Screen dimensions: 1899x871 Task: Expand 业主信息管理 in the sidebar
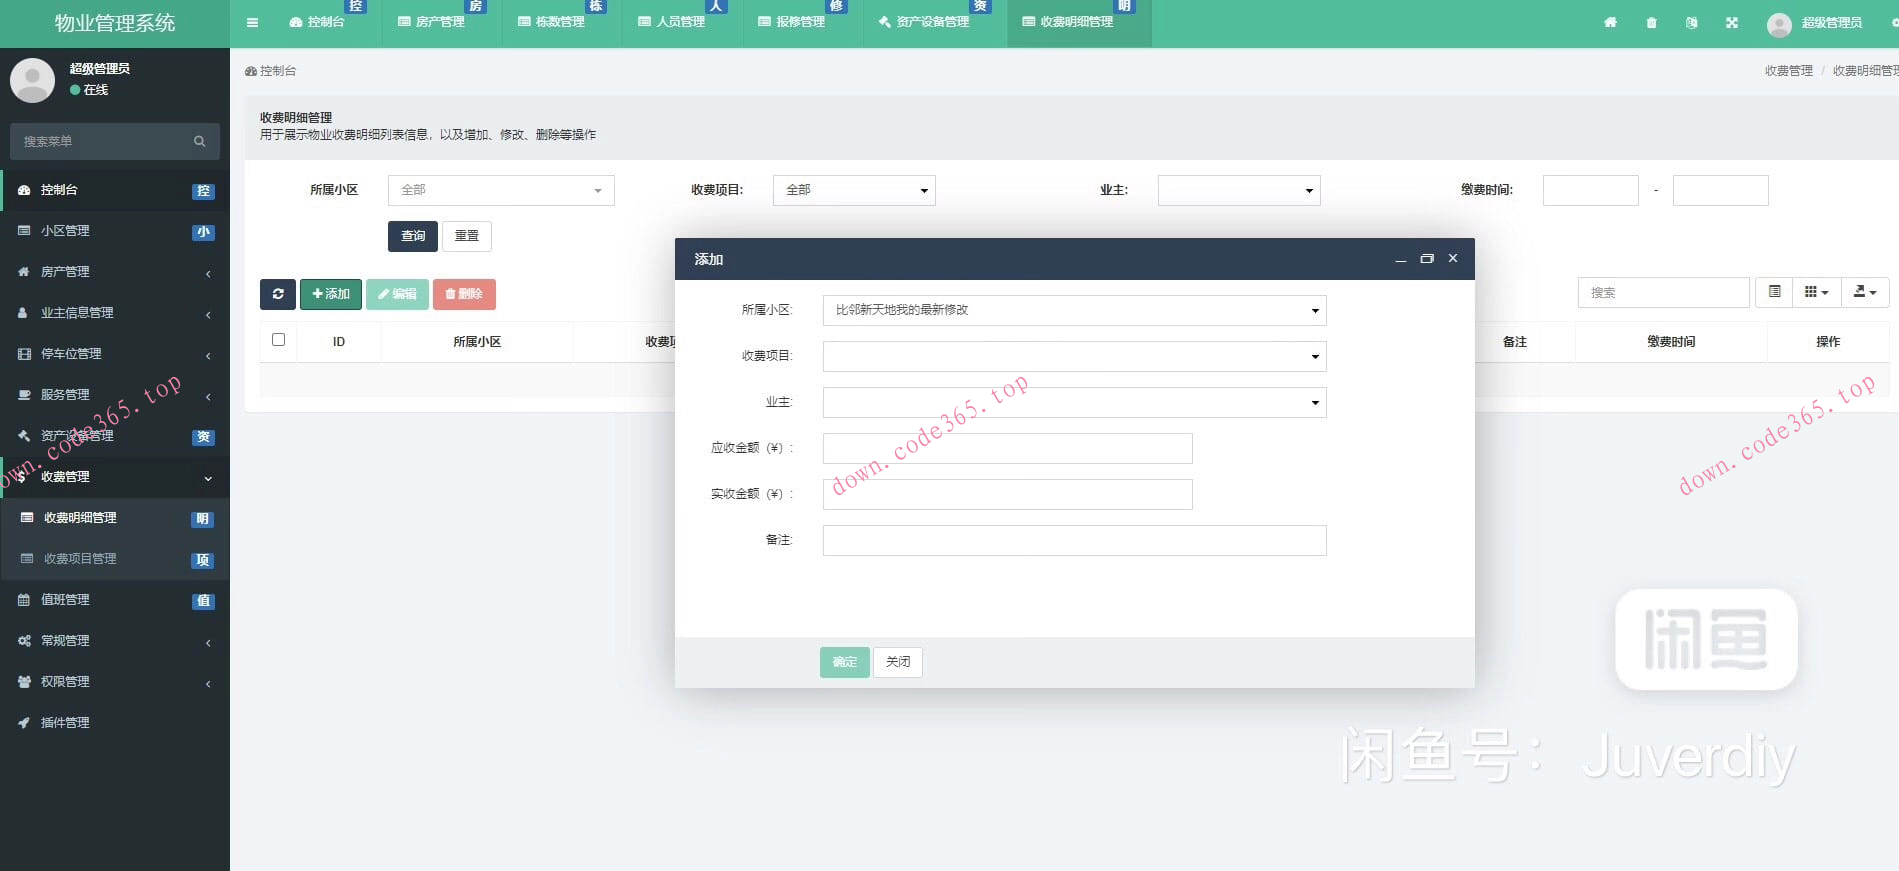click(115, 313)
